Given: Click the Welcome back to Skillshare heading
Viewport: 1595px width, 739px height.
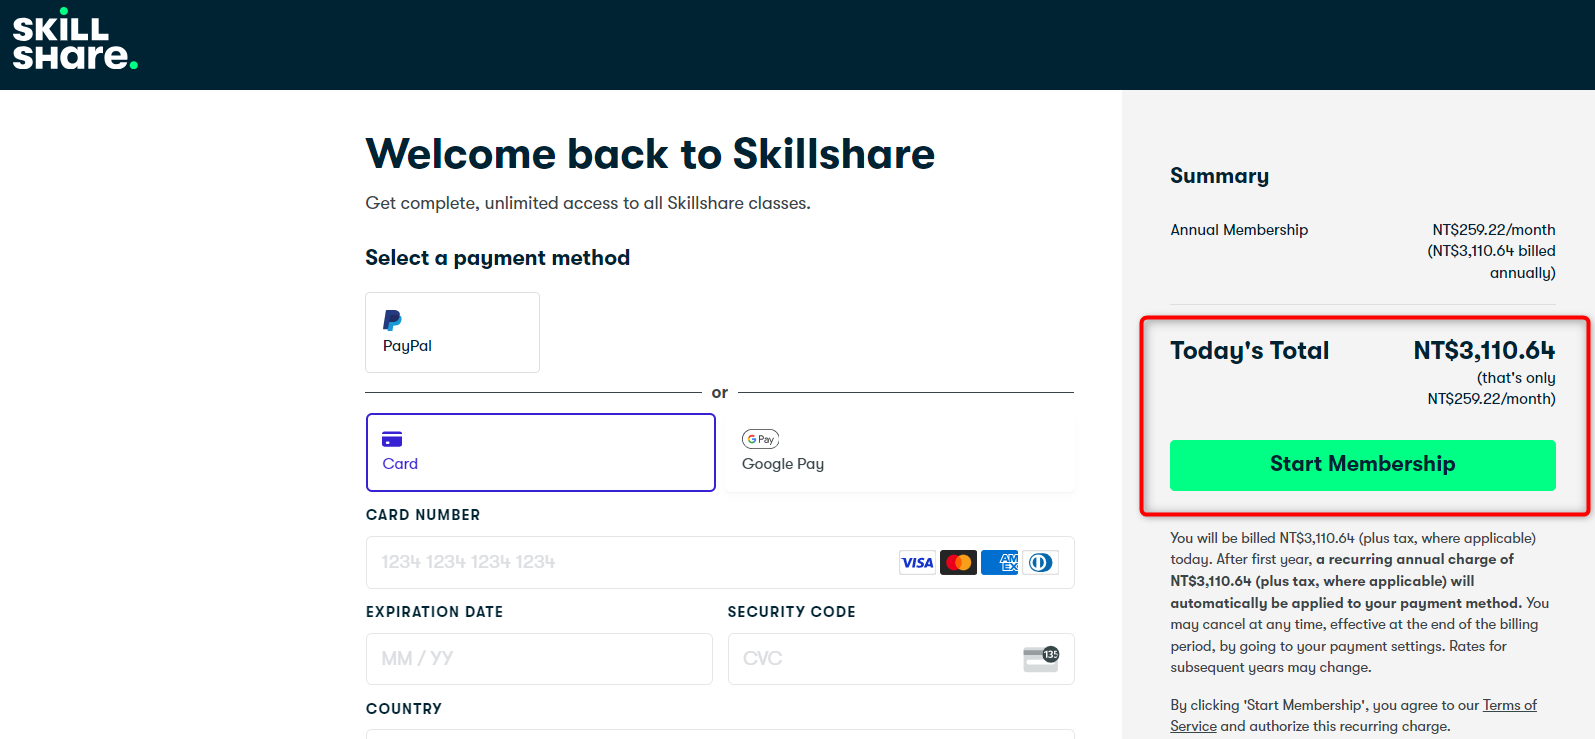Looking at the screenshot, I should [650, 154].
